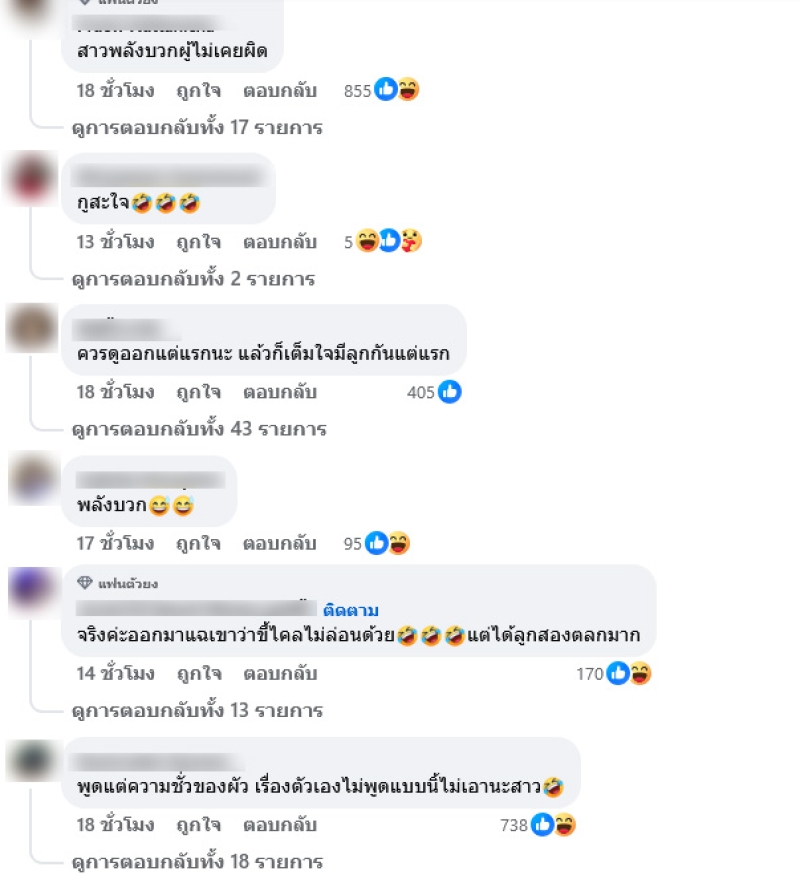The width and height of the screenshot is (800, 875).
Task: Open the reaction emojis next to count 5
Action: (x=389, y=241)
